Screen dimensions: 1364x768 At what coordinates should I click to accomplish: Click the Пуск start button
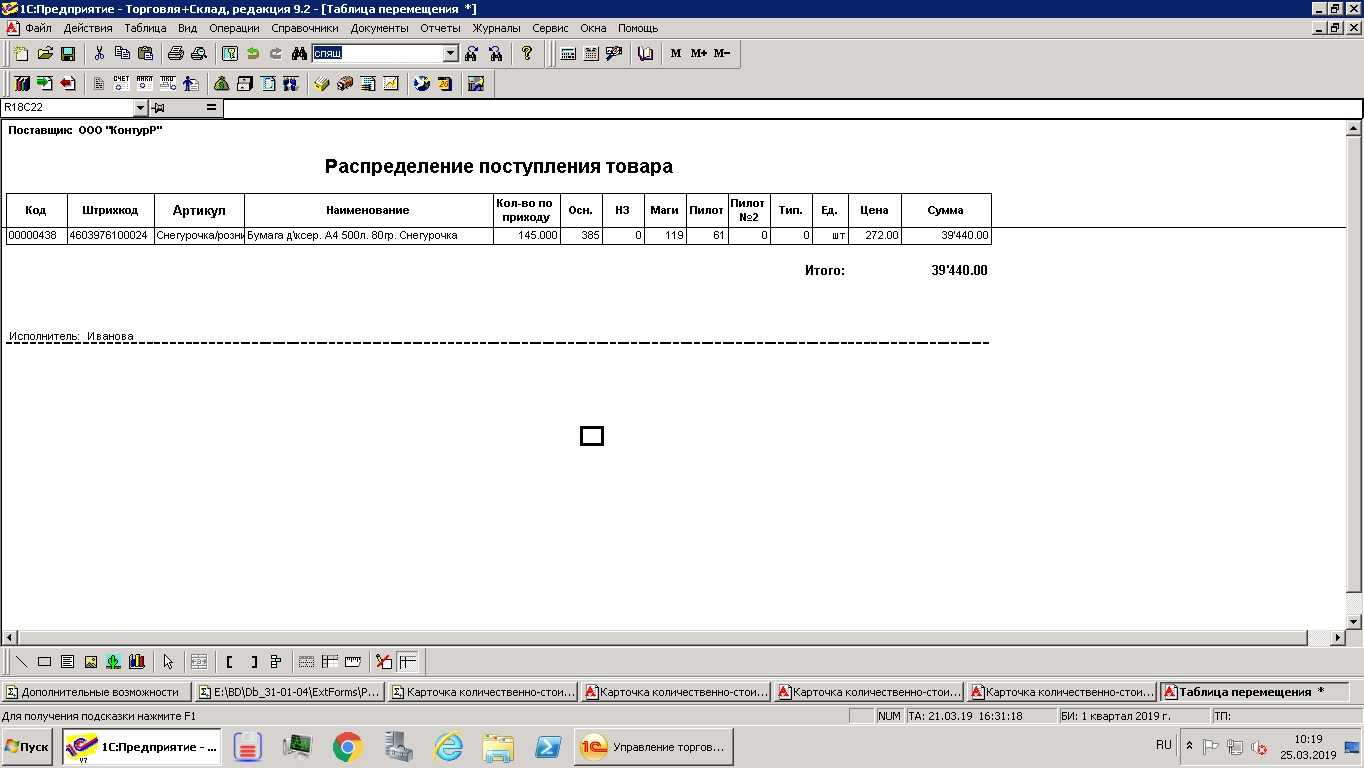coord(27,747)
